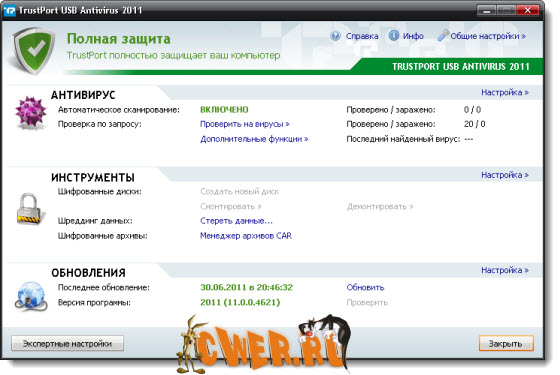This screenshot has height=375, width=560.
Task: Click the padlock icon in Tools section
Action: 30,209
